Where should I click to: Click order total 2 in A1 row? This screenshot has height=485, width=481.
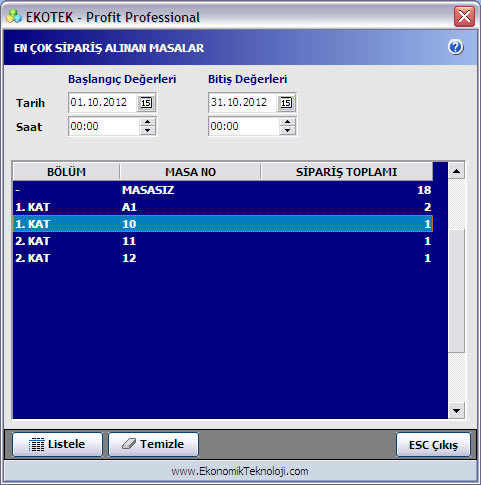[428, 207]
